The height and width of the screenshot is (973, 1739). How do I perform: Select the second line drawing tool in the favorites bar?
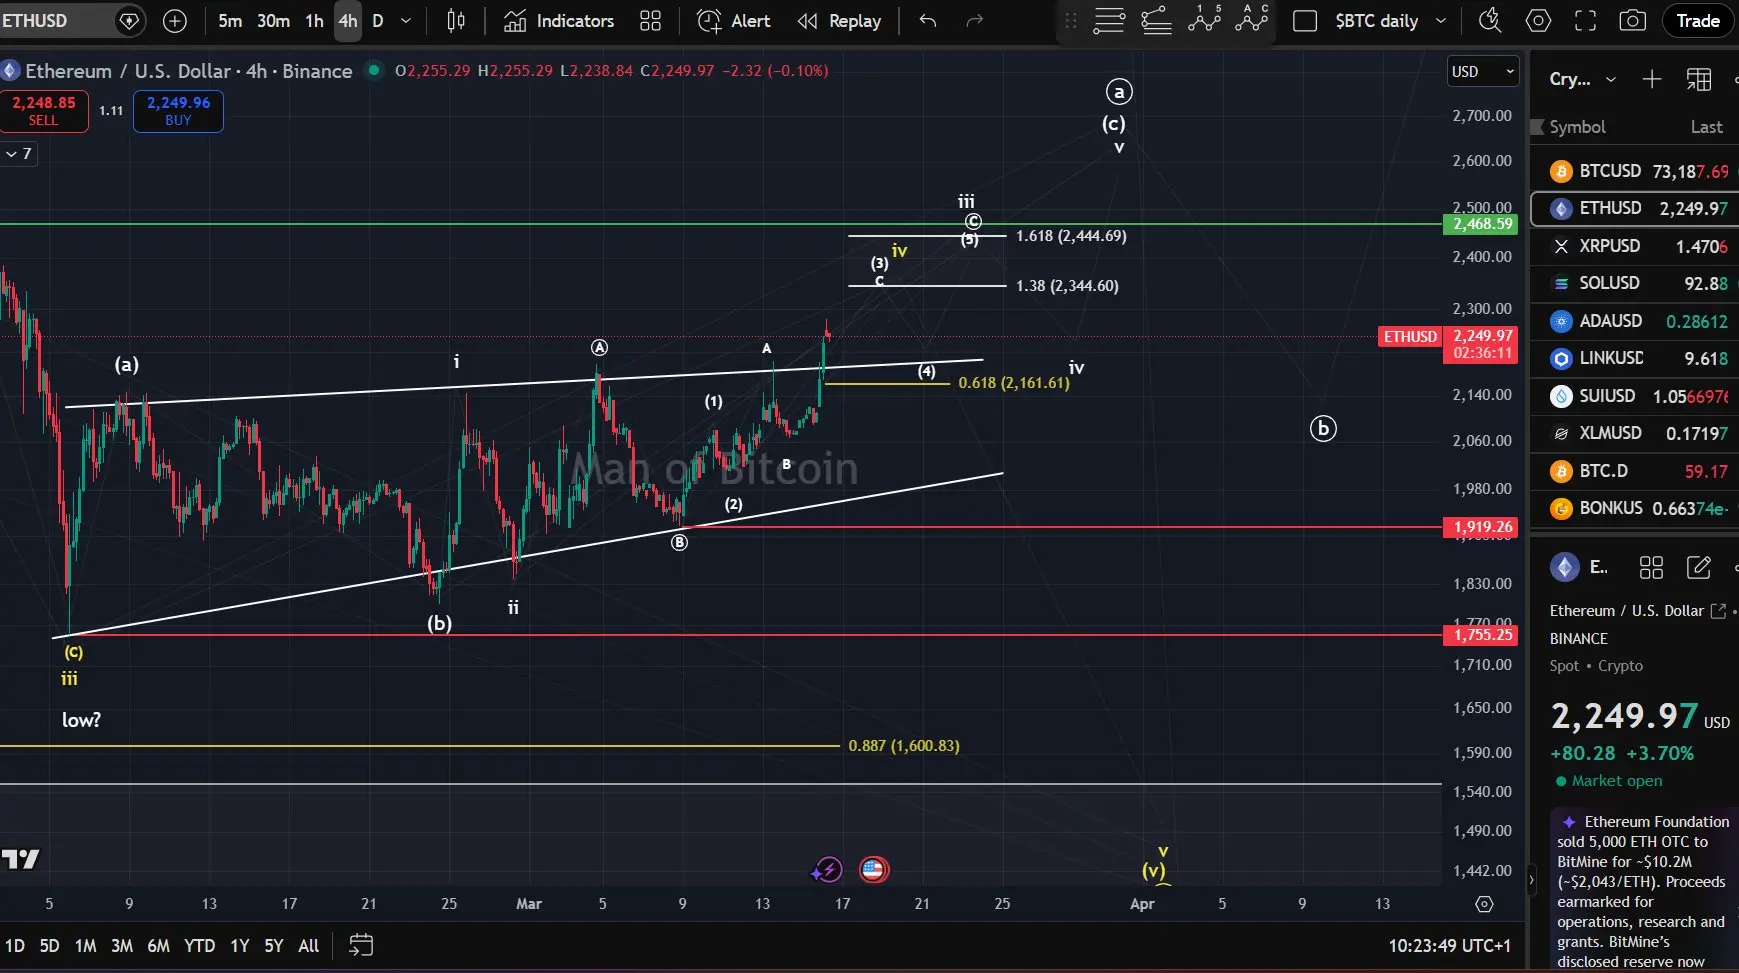[x=1157, y=21]
